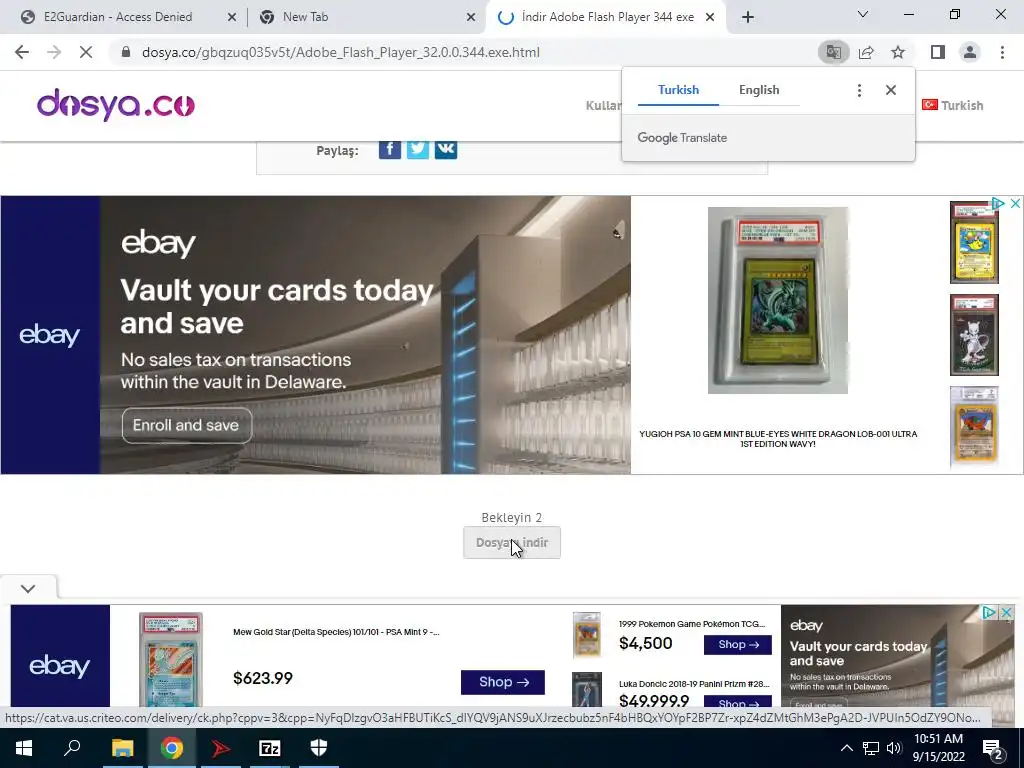
Task: Click the Pikachu card thumbnail in ad
Action: pyautogui.click(x=974, y=242)
